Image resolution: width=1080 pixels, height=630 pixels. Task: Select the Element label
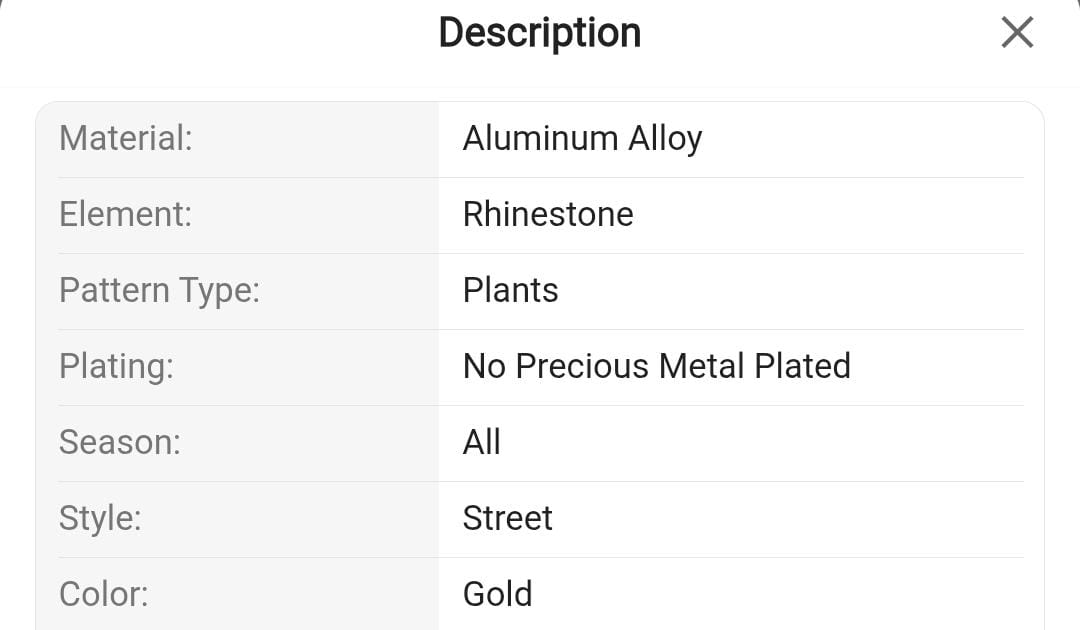(125, 214)
